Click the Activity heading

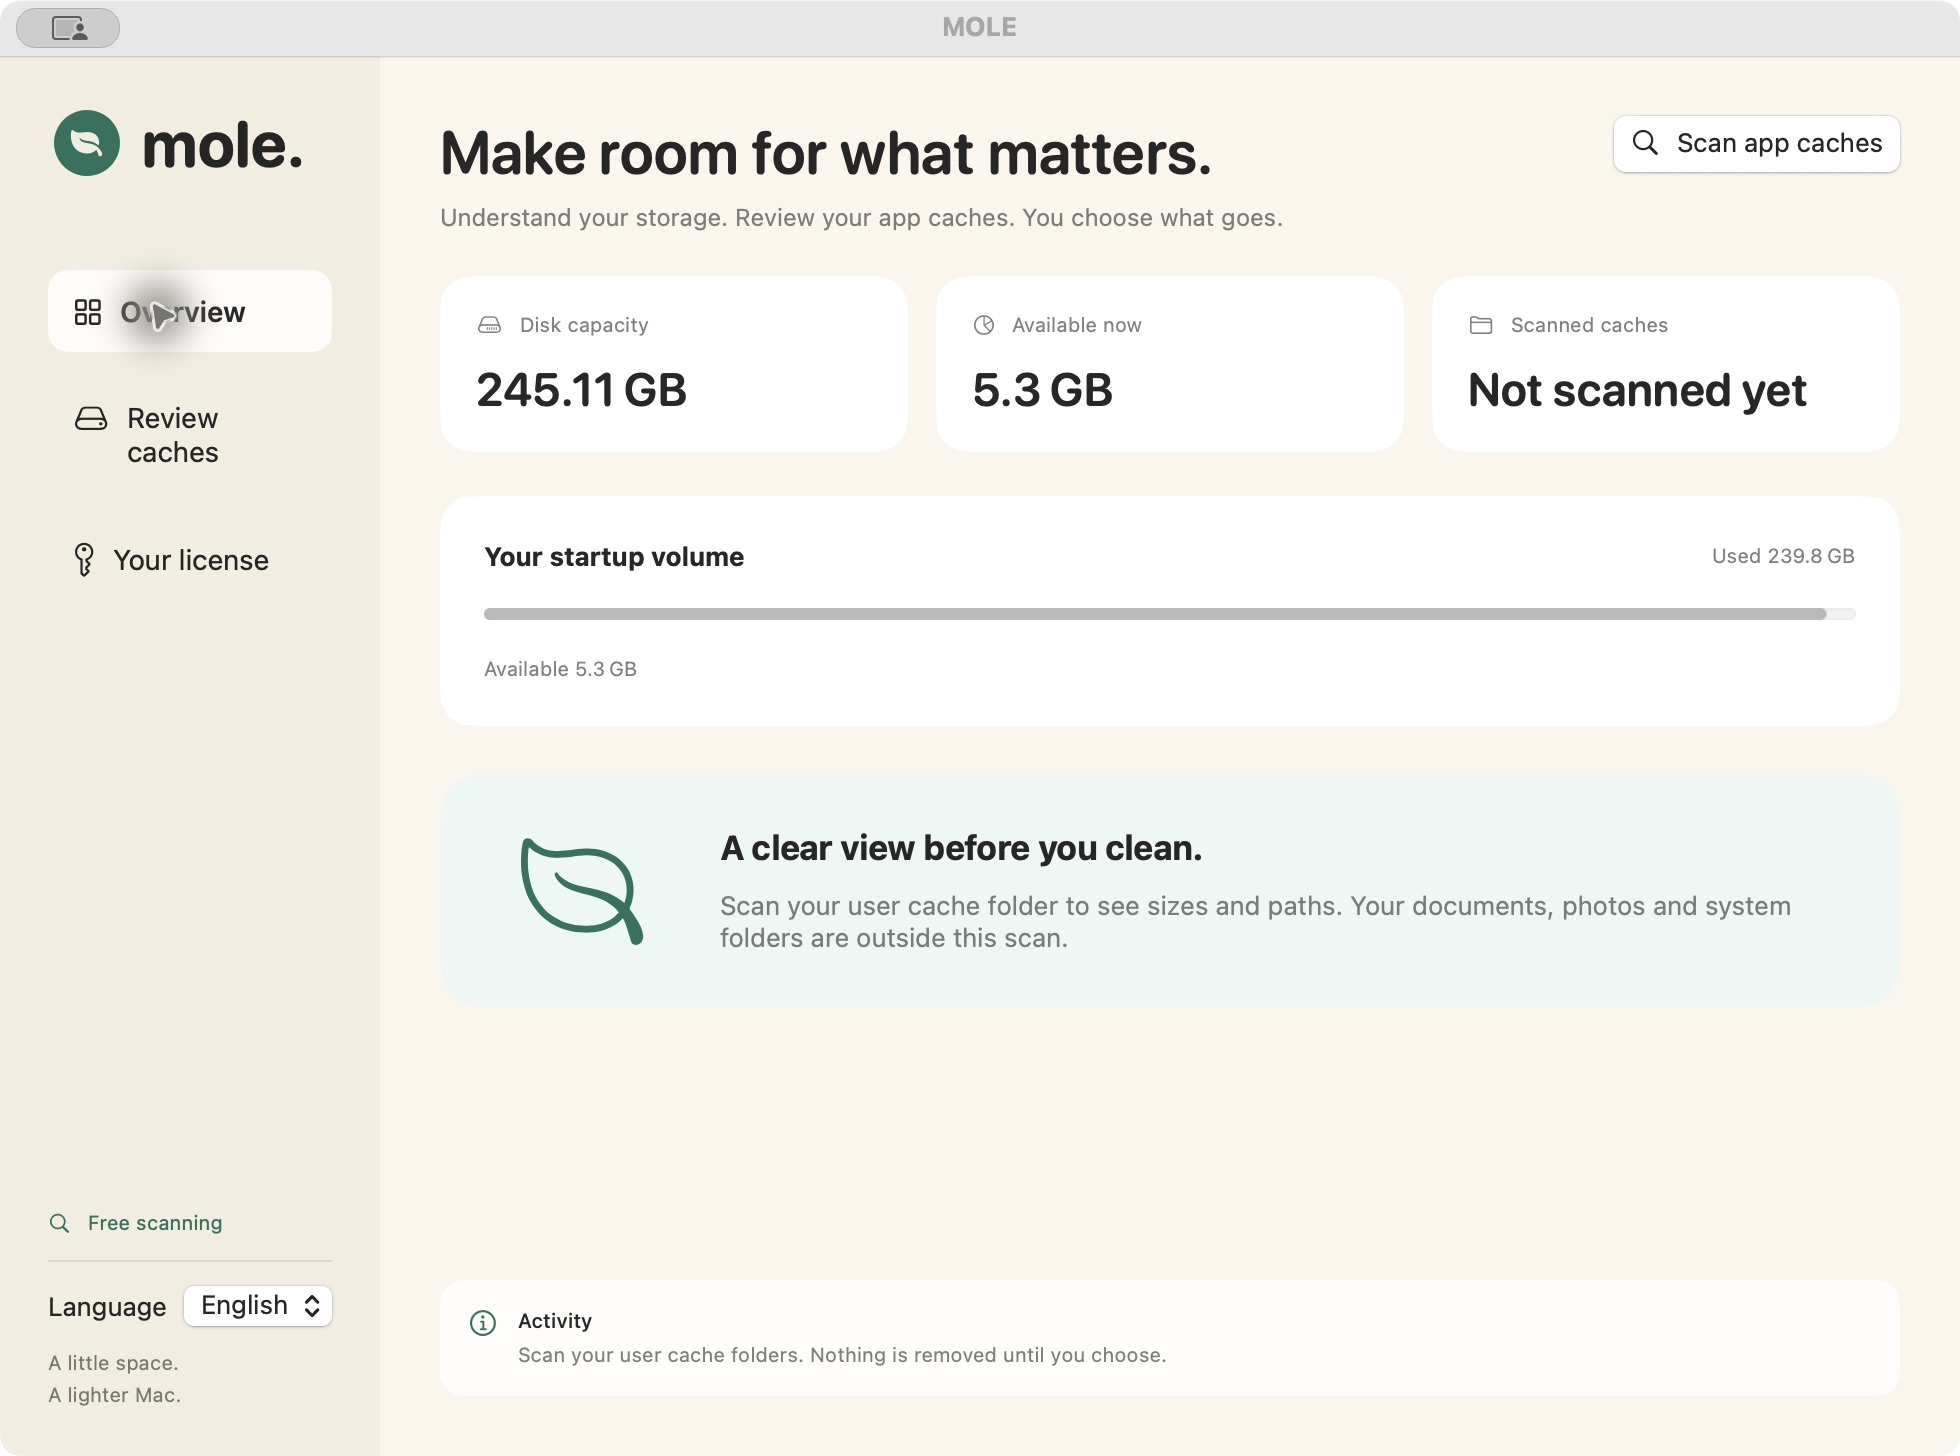pyautogui.click(x=555, y=1321)
